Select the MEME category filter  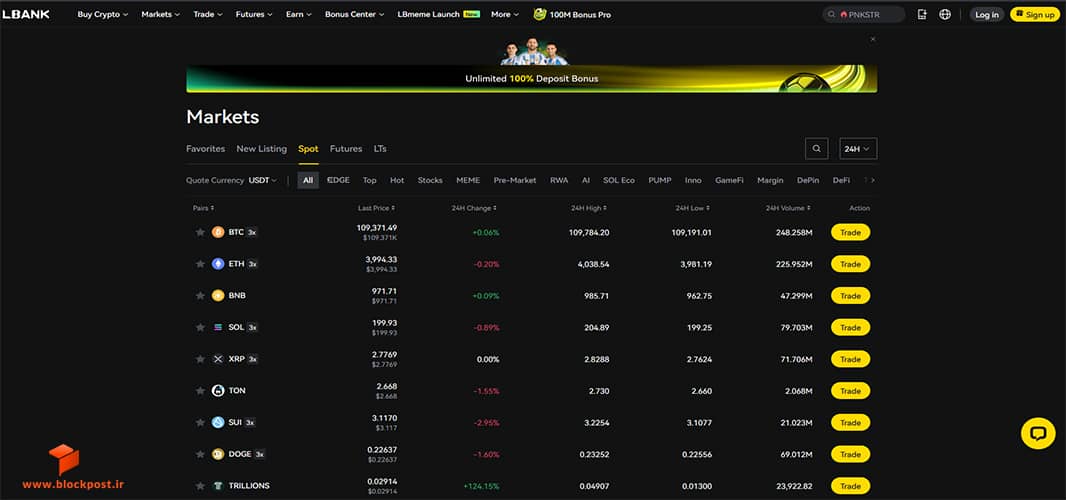tap(468, 180)
